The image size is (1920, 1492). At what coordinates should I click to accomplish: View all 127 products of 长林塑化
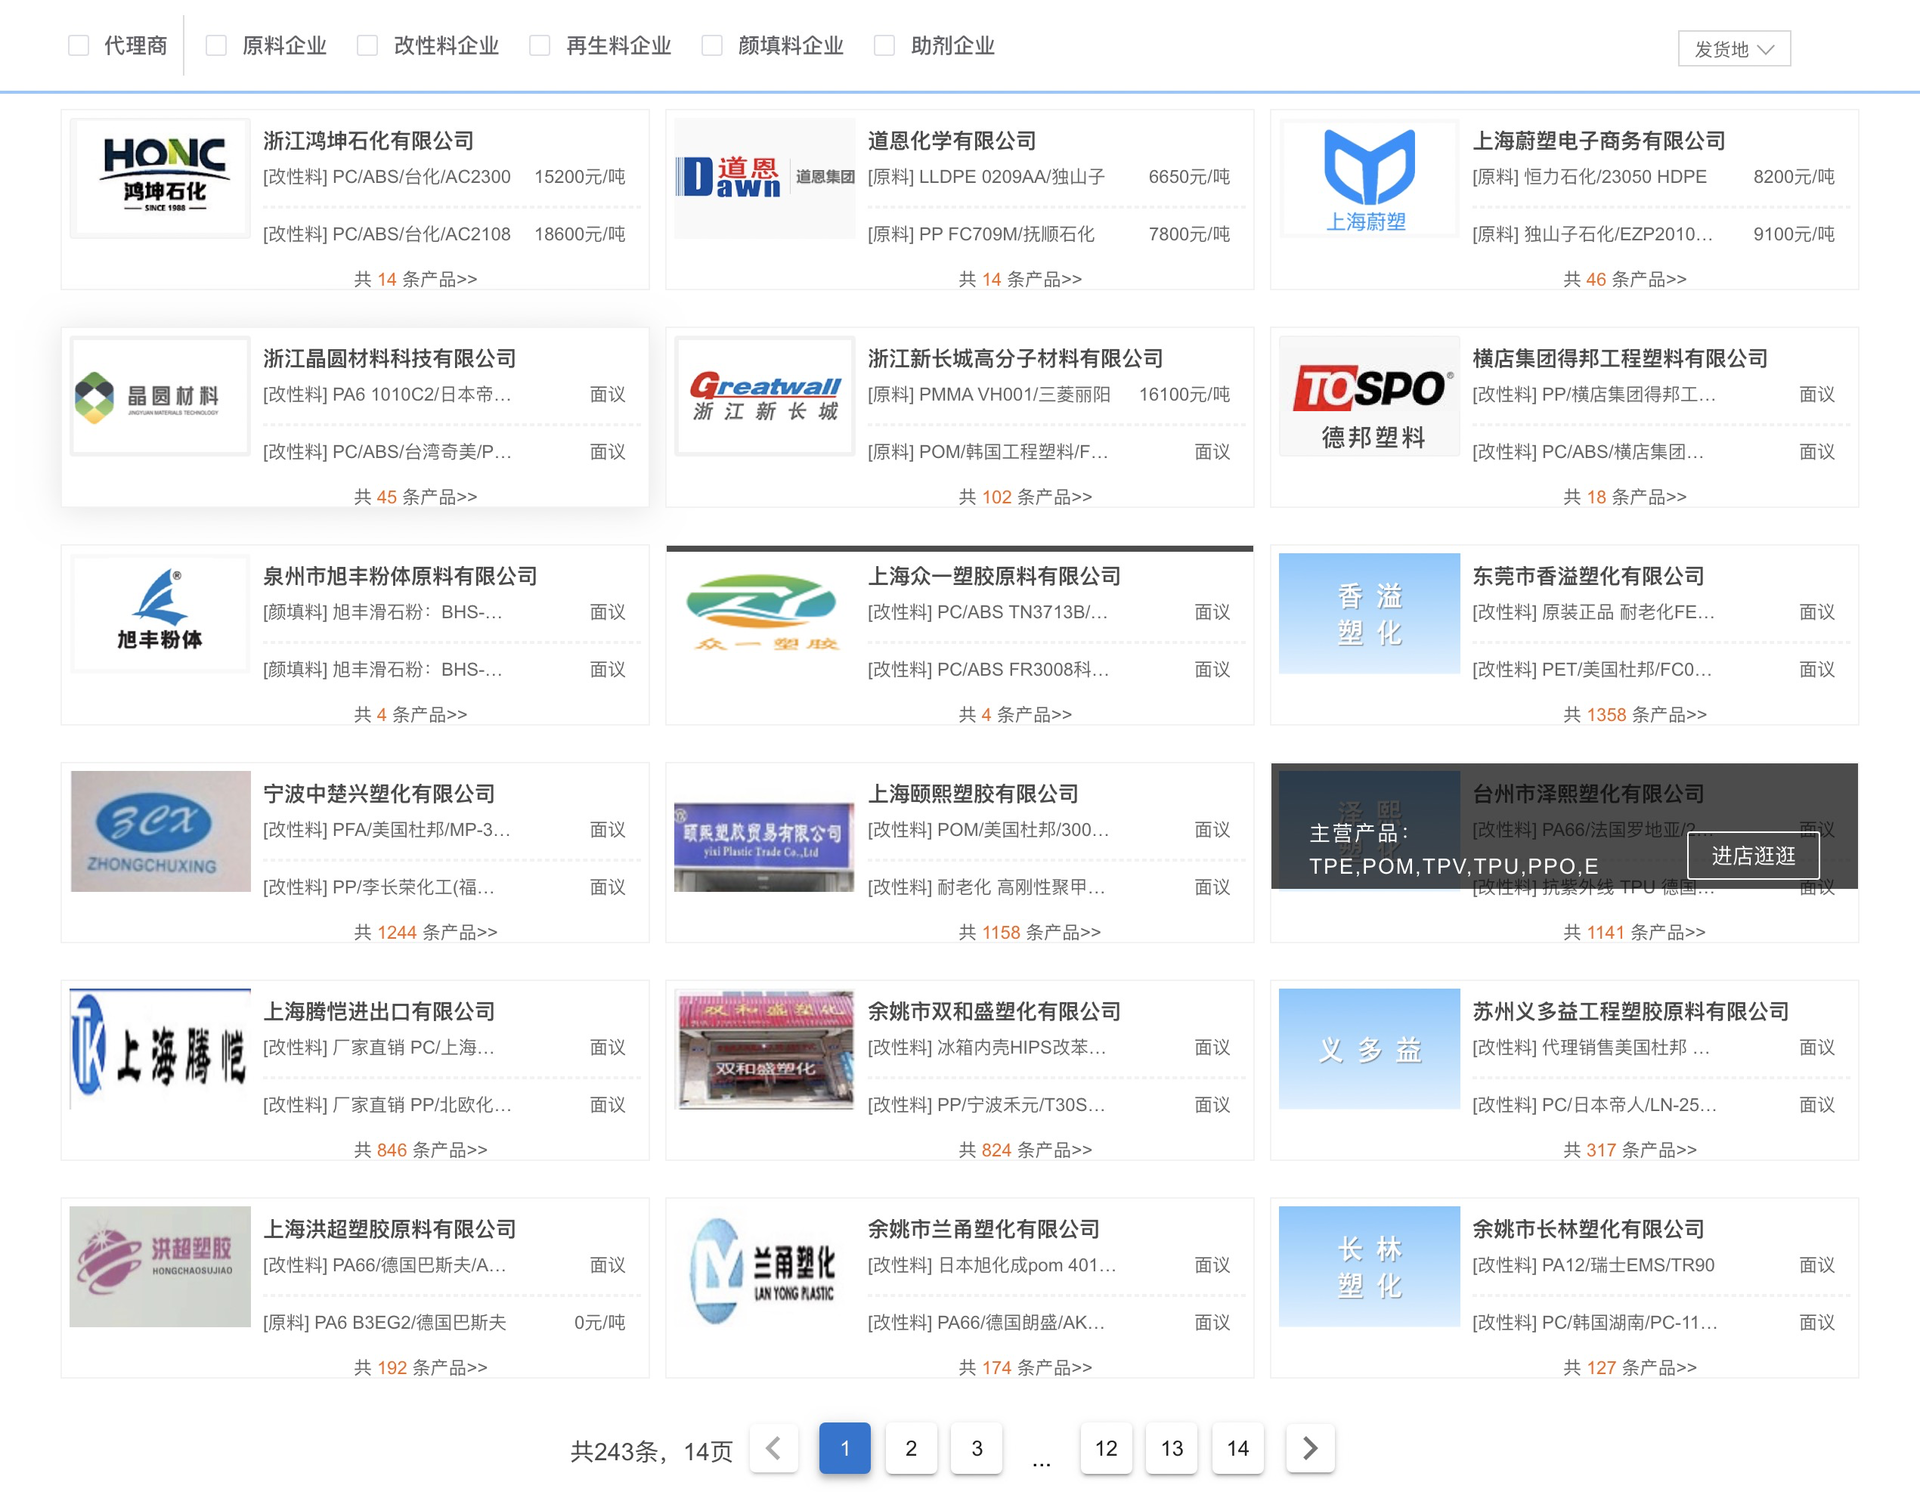1629,1368
